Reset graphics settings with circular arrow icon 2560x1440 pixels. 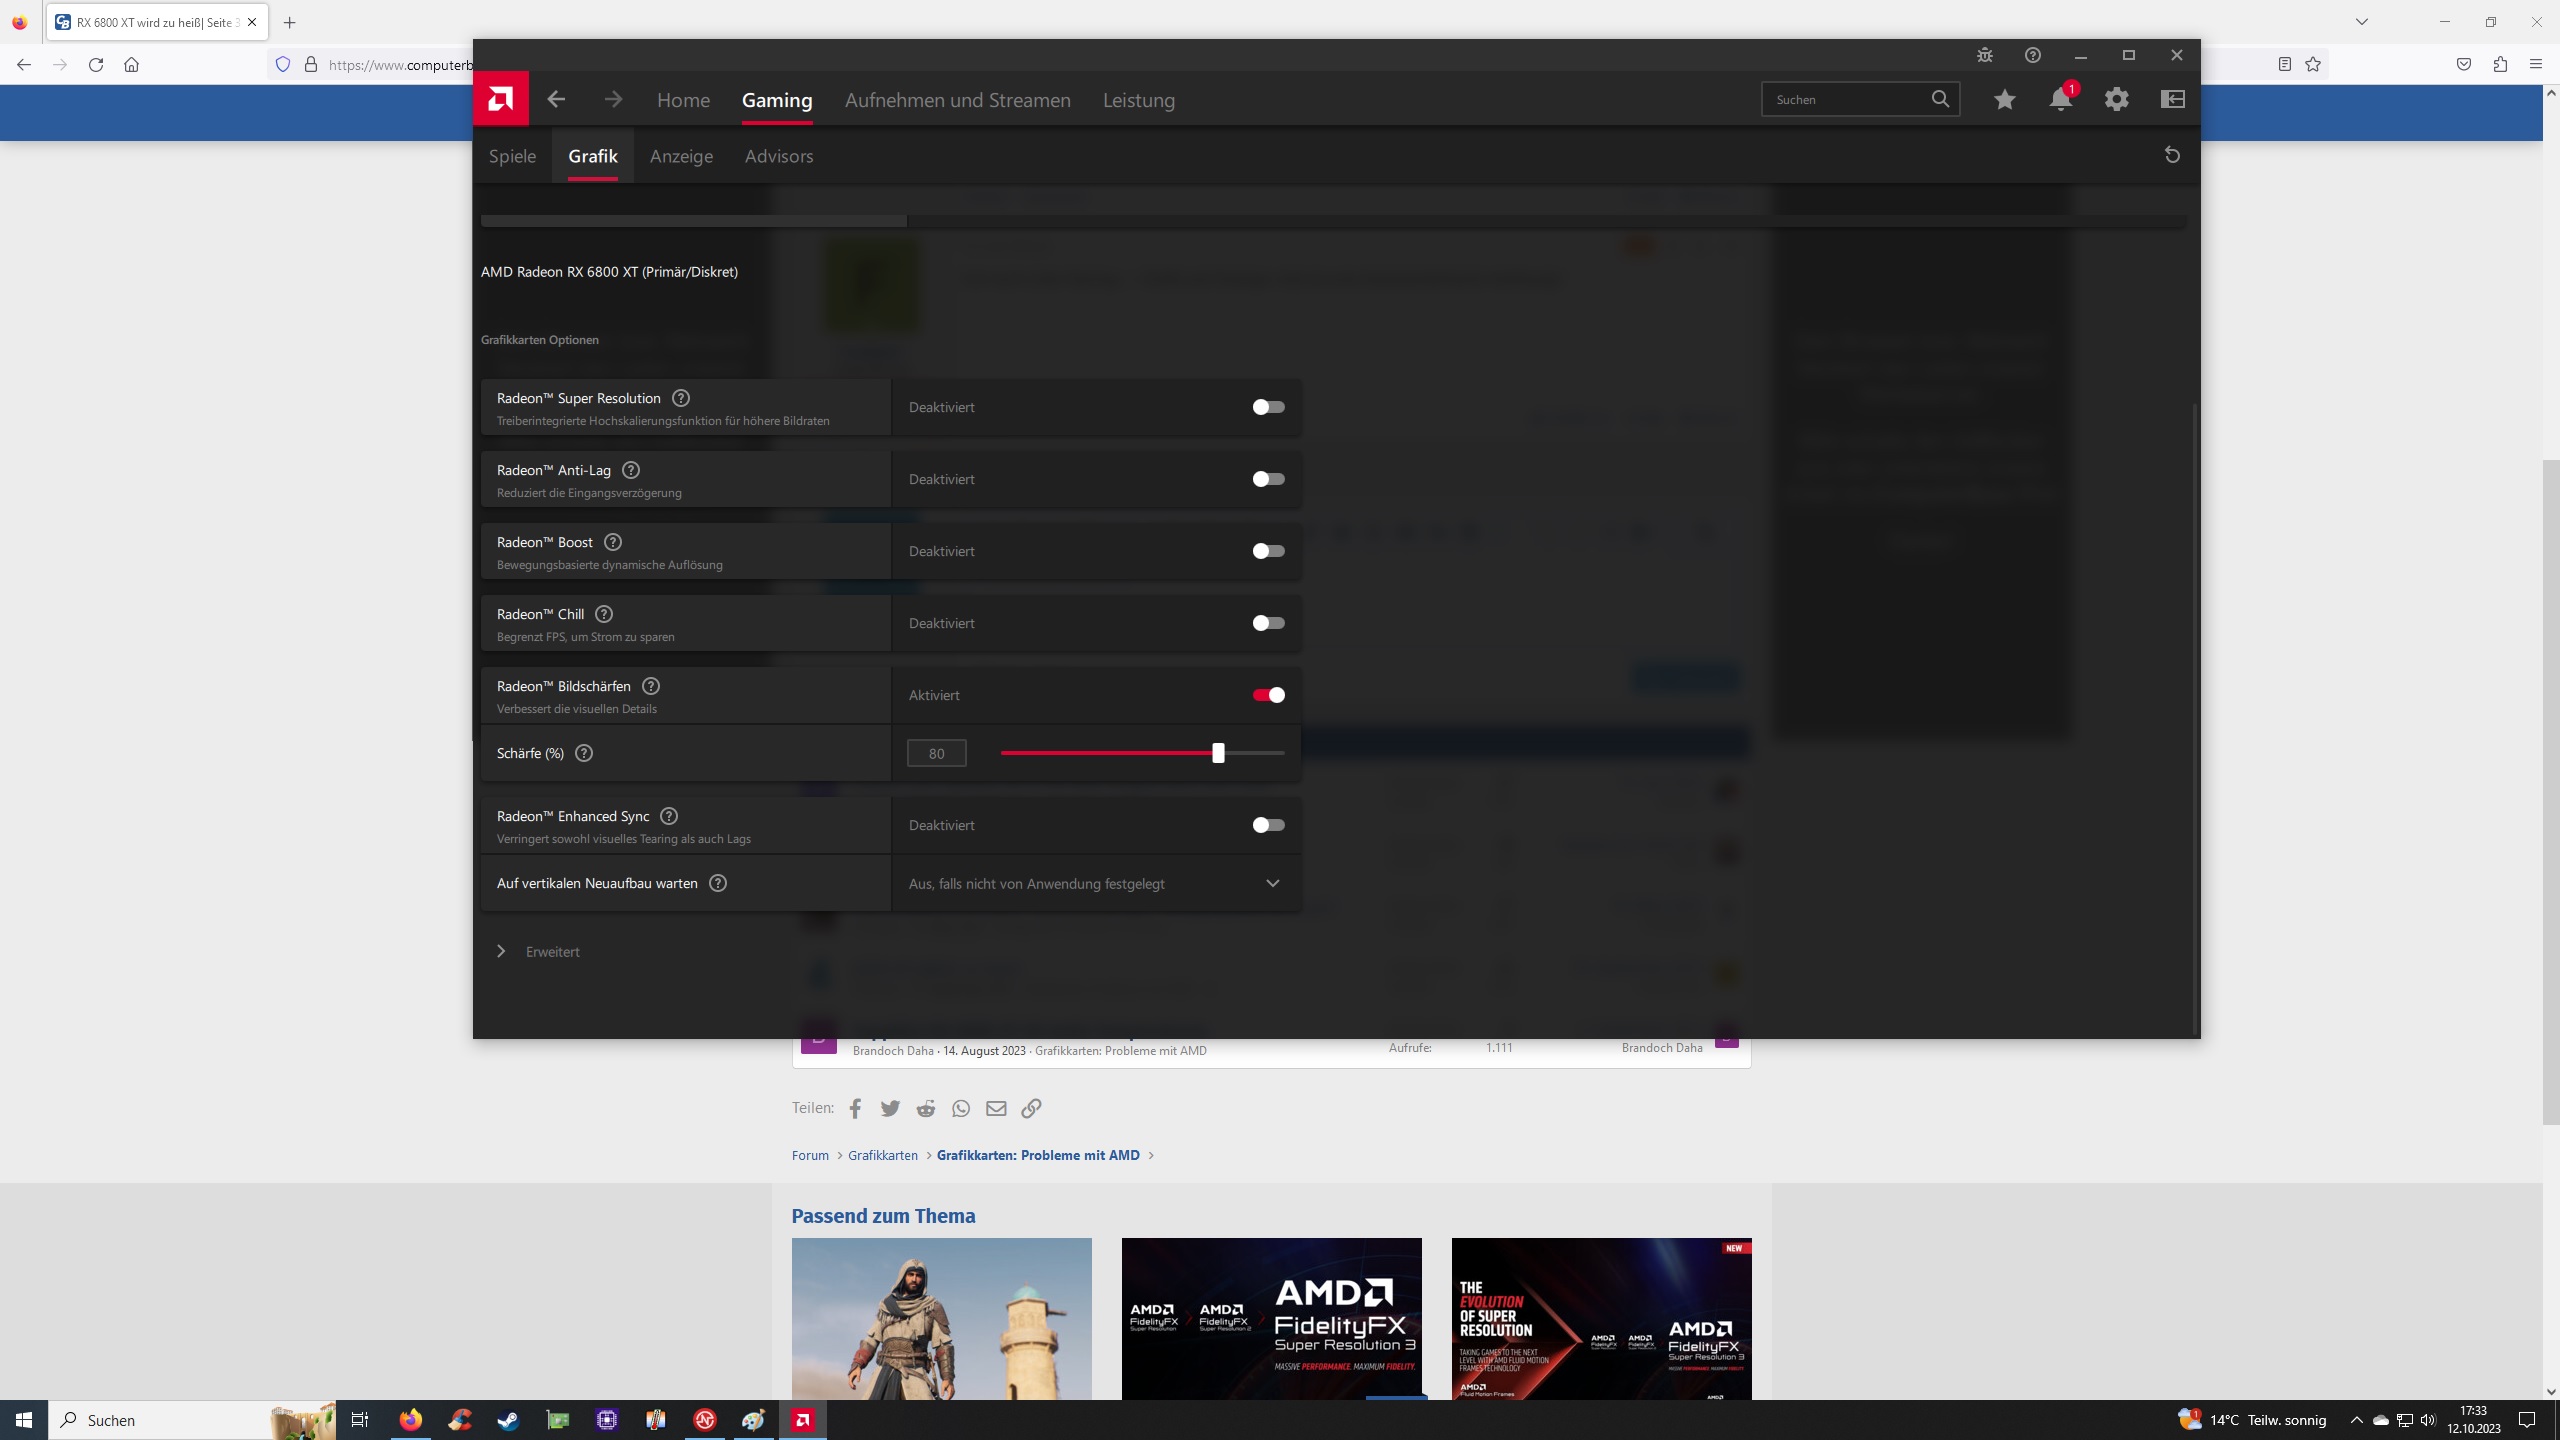point(2172,155)
